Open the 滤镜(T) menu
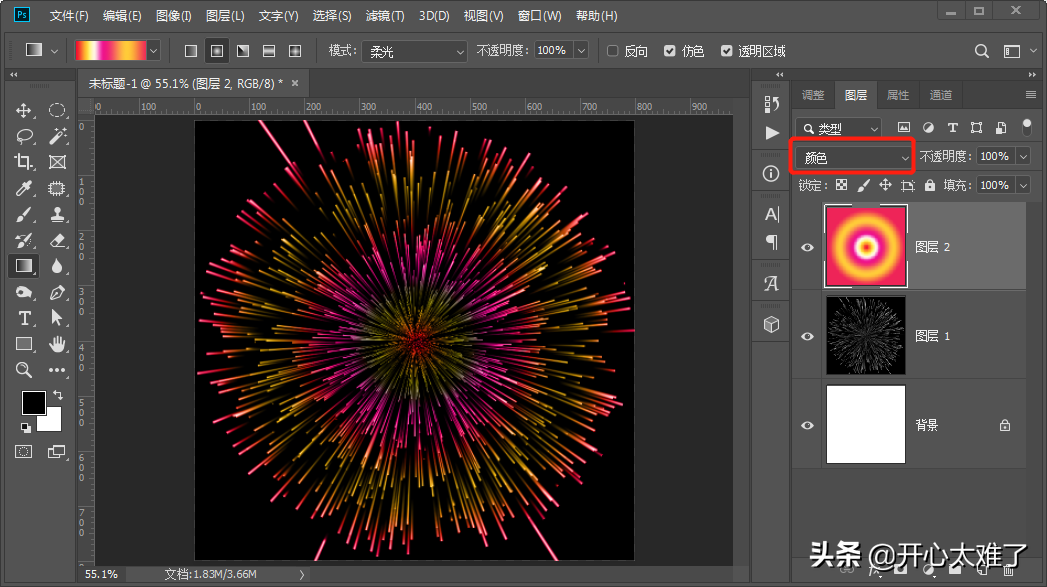 (x=385, y=15)
